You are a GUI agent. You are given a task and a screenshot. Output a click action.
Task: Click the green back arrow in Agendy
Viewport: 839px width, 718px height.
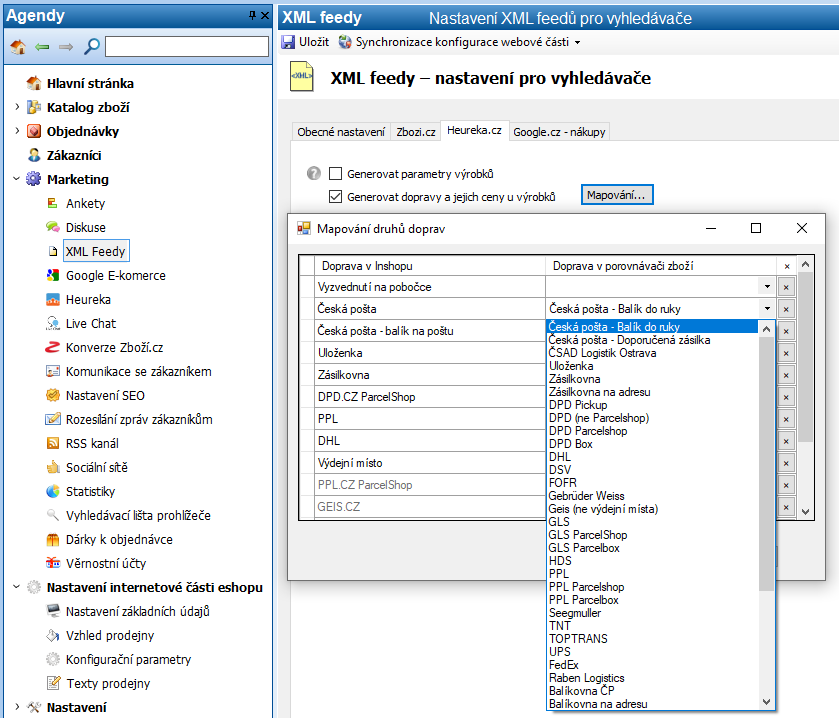pos(42,47)
